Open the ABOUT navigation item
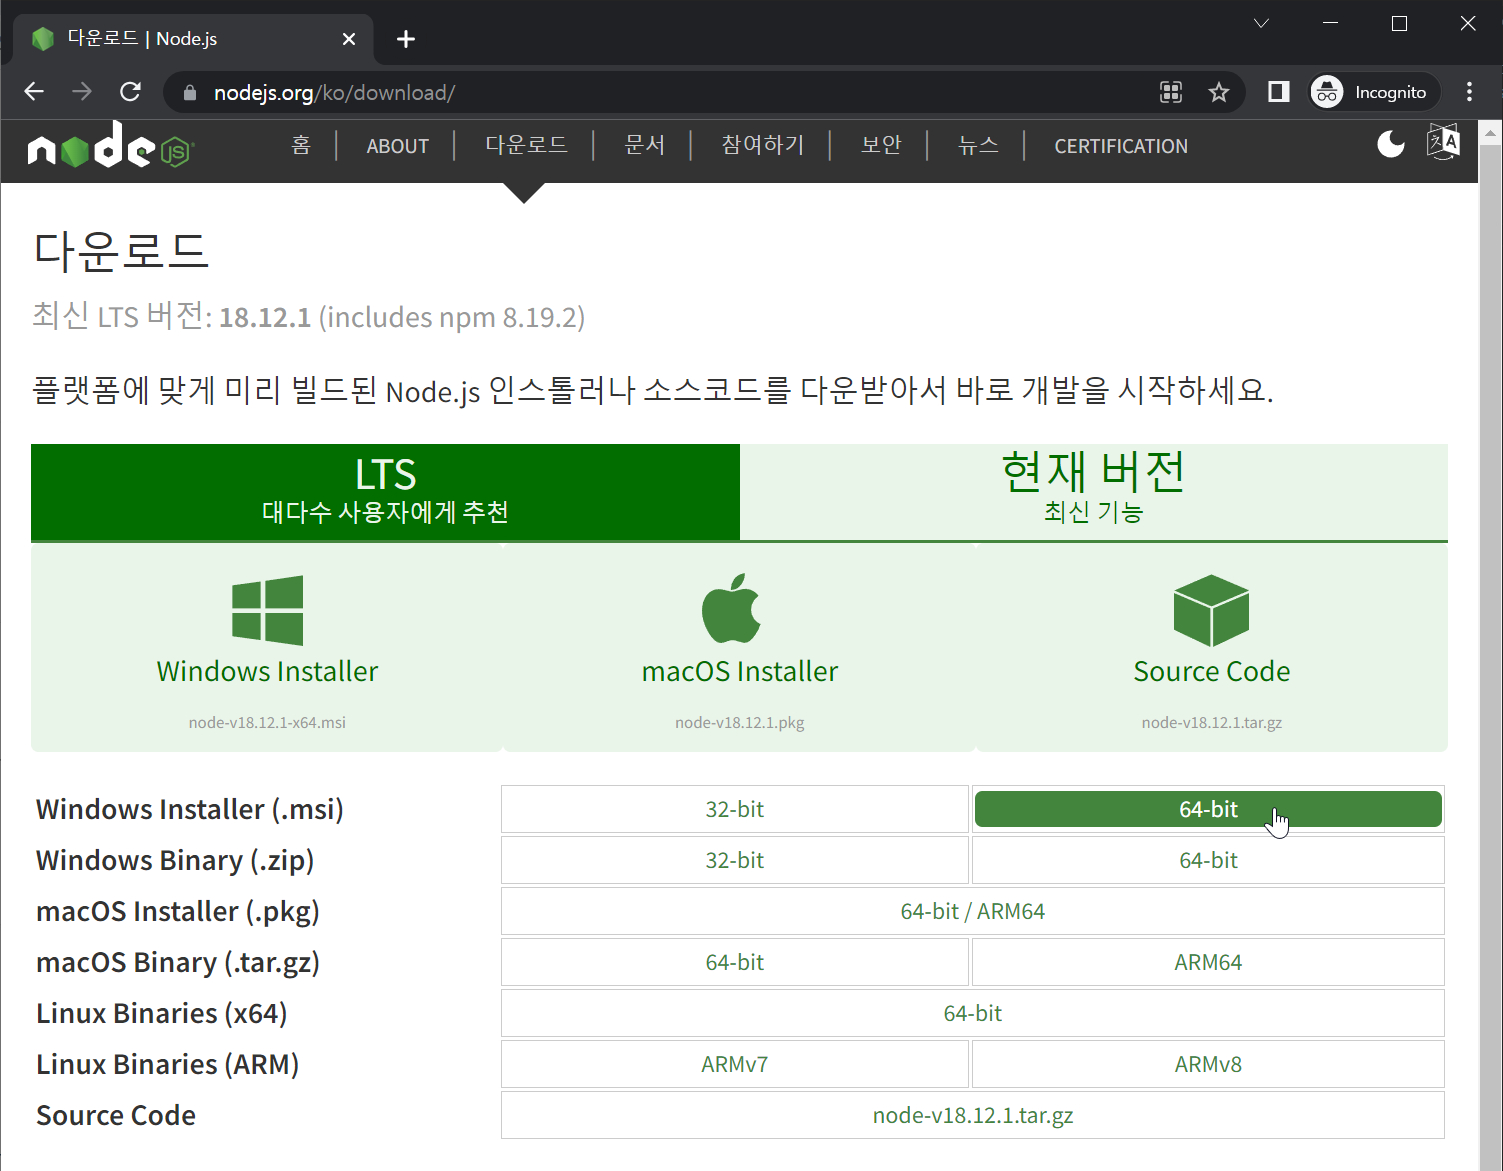1503x1171 pixels. [x=397, y=146]
